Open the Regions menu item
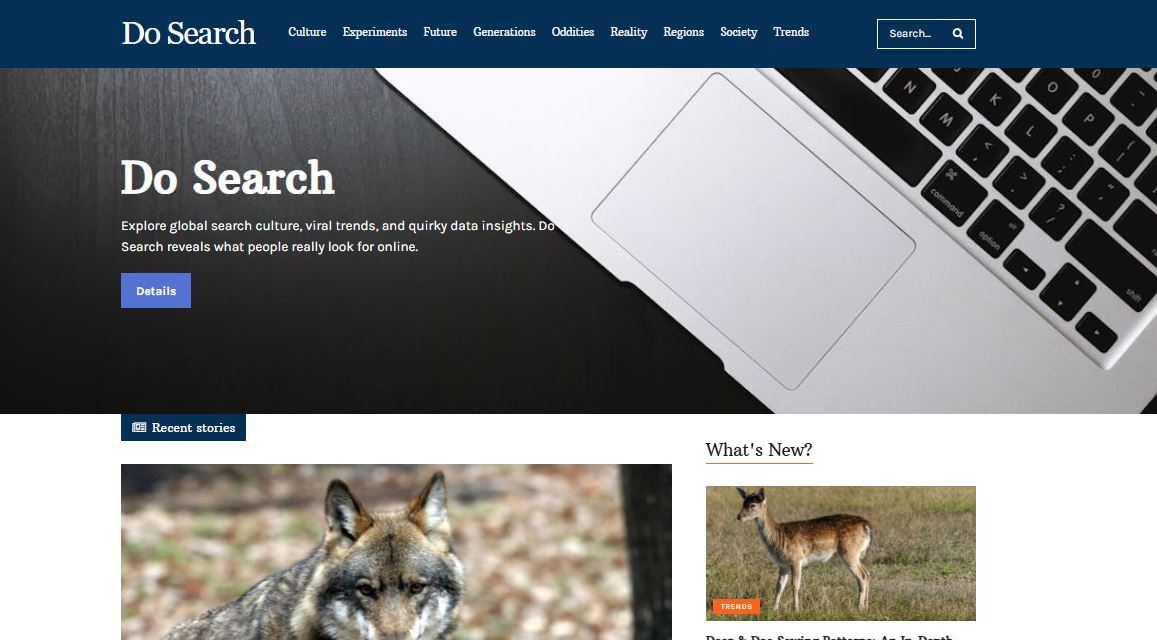The width and height of the screenshot is (1157, 640). (683, 32)
